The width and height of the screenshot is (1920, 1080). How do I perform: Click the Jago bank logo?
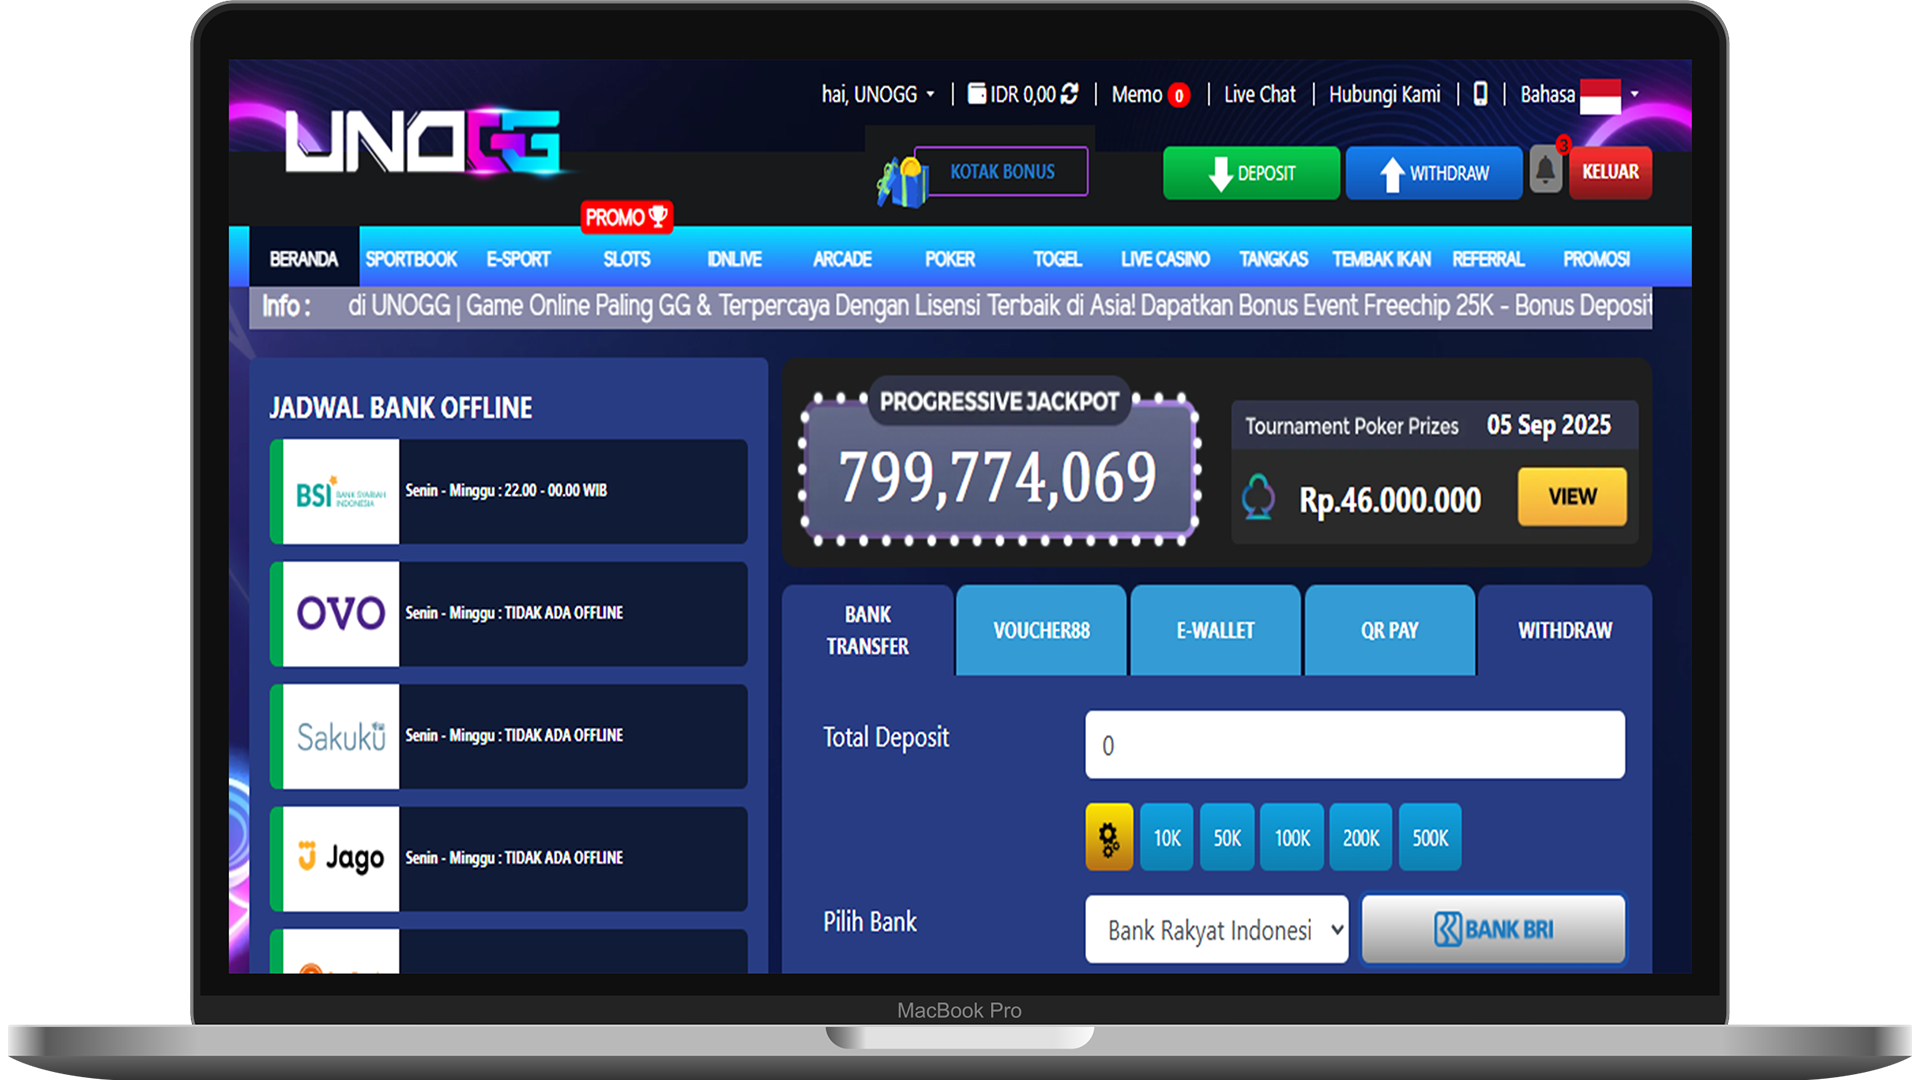pyautogui.click(x=340, y=859)
